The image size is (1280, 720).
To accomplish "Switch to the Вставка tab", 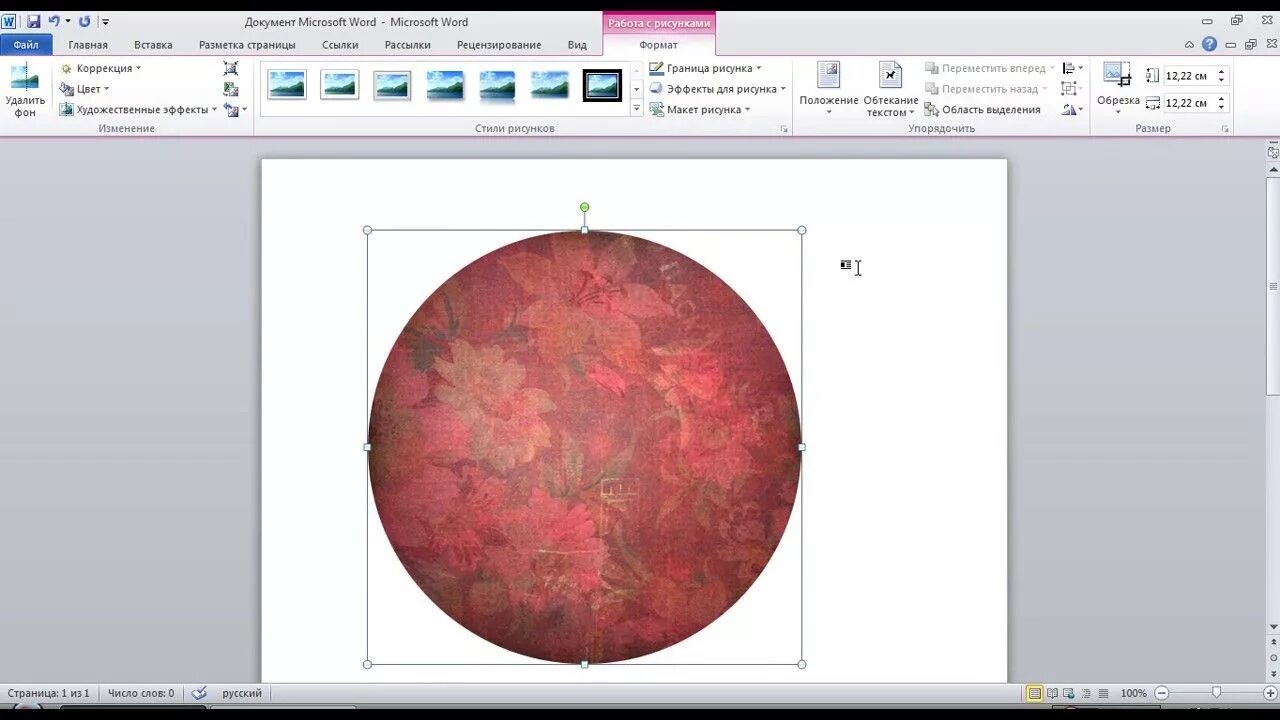I will [x=153, y=45].
